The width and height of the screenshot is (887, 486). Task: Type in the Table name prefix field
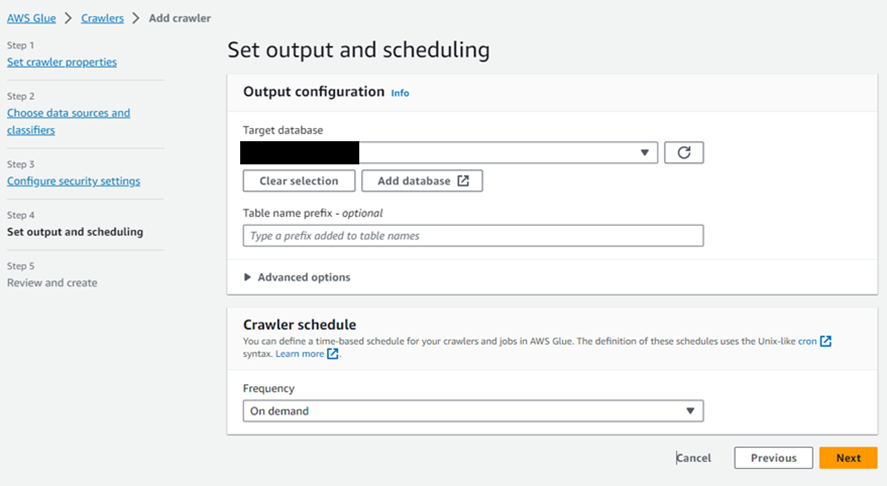(473, 236)
